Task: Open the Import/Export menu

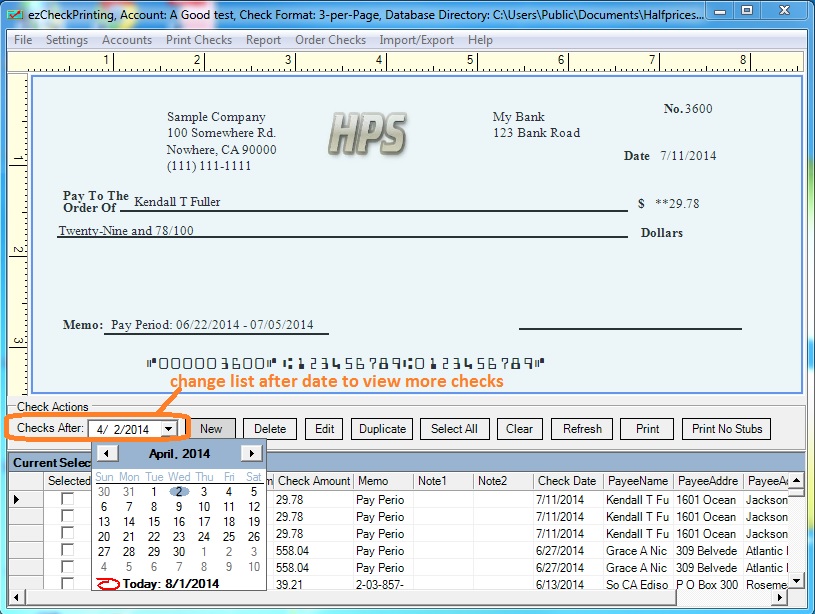Action: click(x=416, y=40)
